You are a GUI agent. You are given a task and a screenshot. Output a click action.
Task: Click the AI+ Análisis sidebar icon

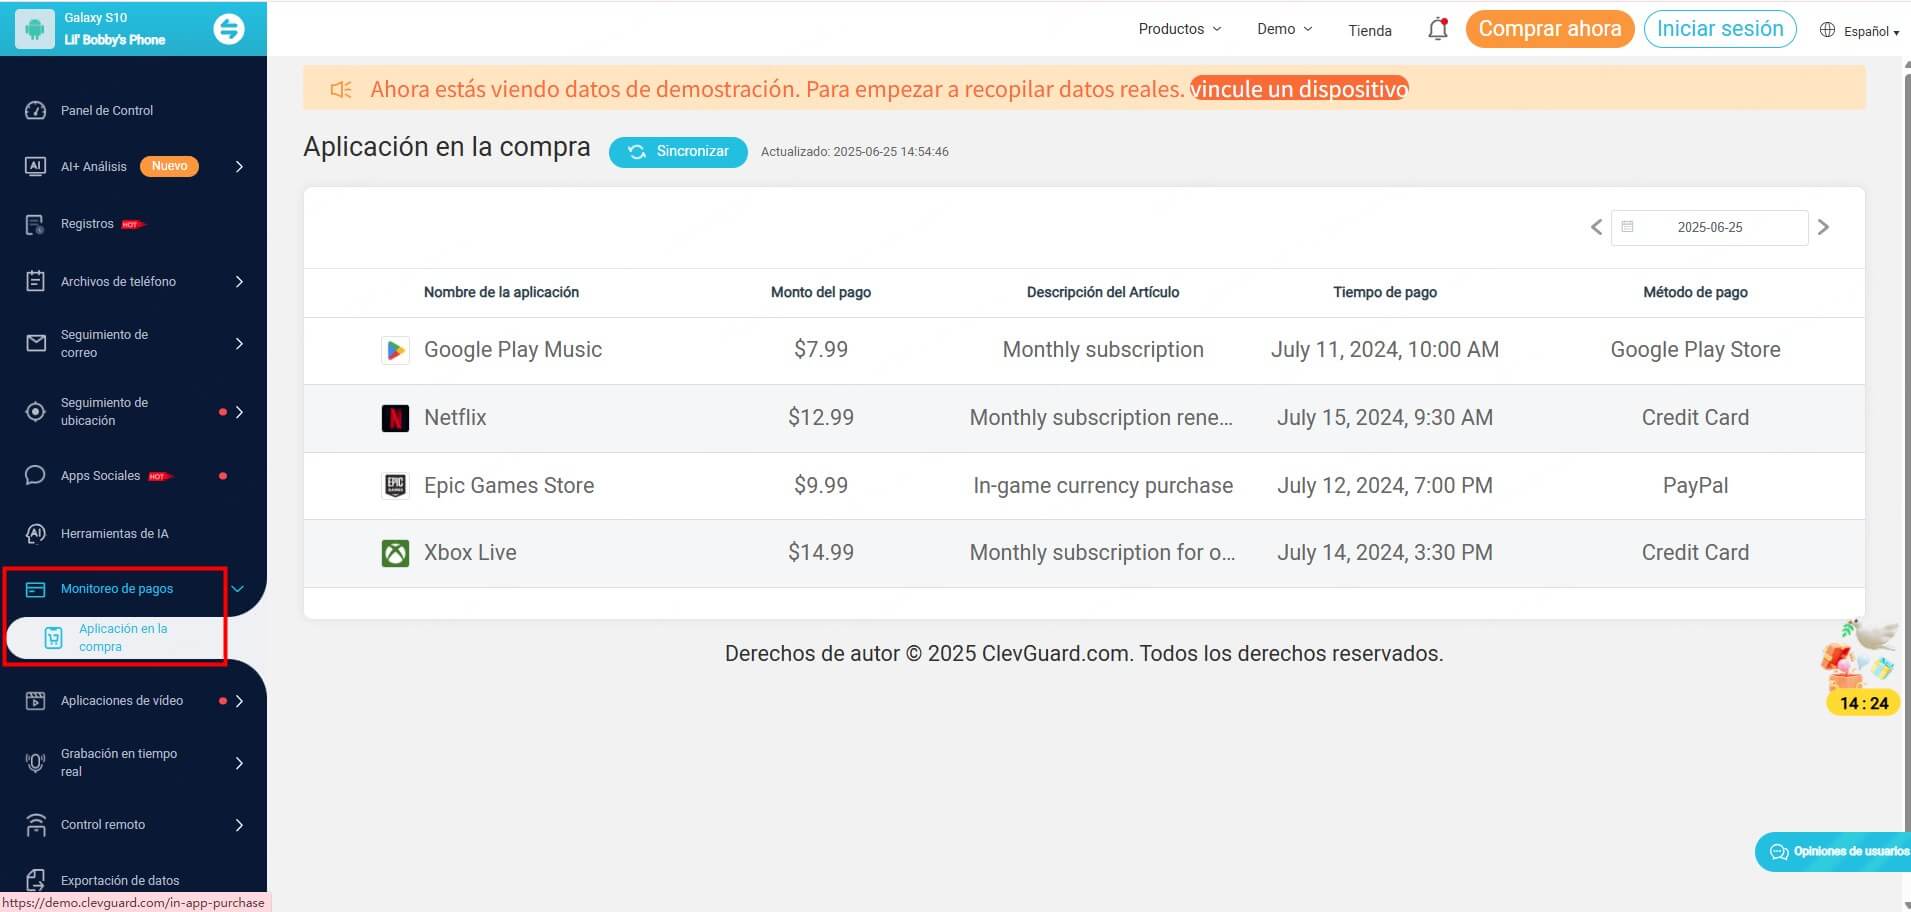coord(35,166)
